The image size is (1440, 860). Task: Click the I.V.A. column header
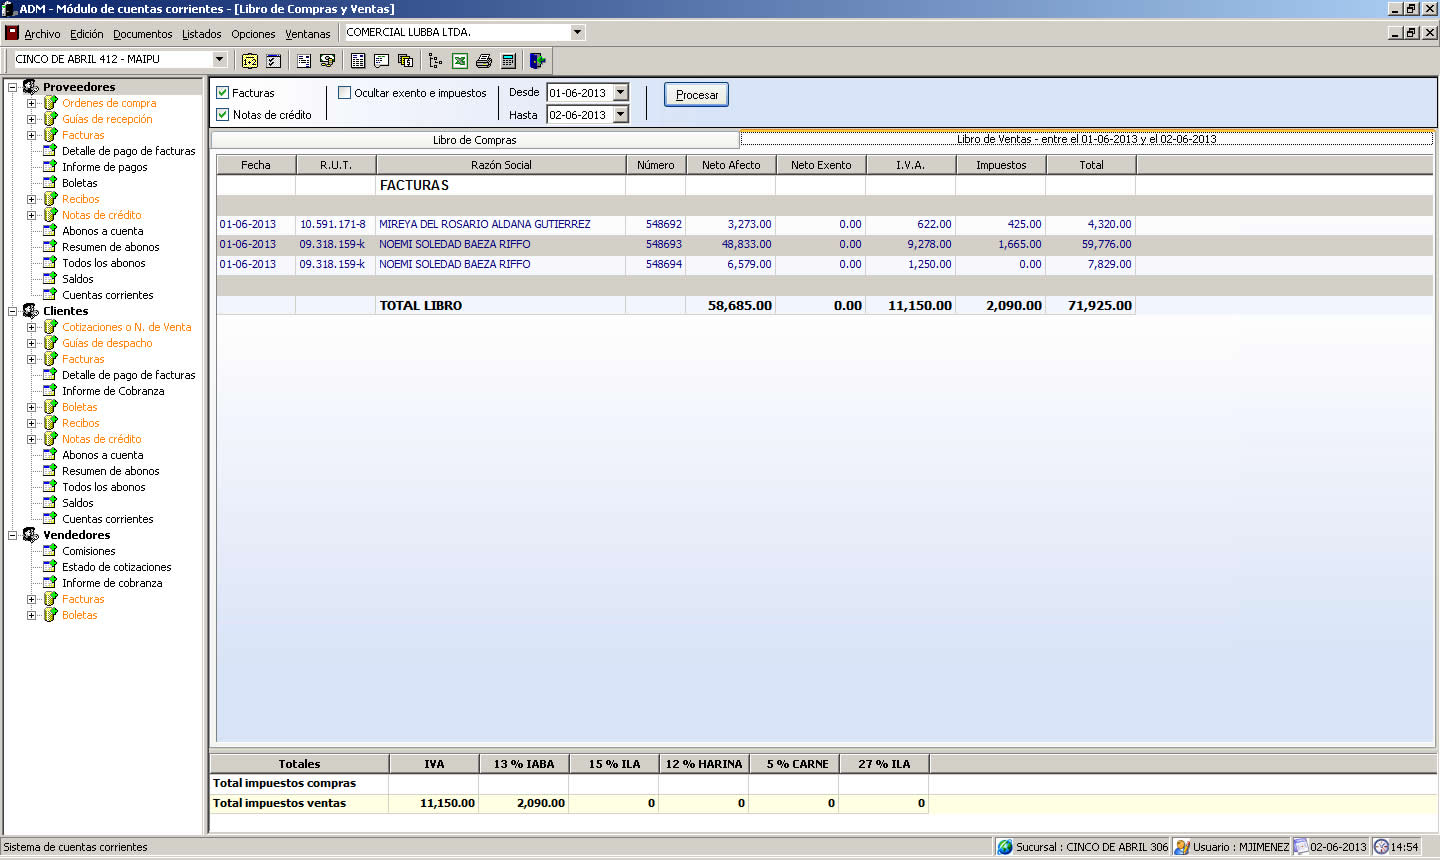(911, 165)
